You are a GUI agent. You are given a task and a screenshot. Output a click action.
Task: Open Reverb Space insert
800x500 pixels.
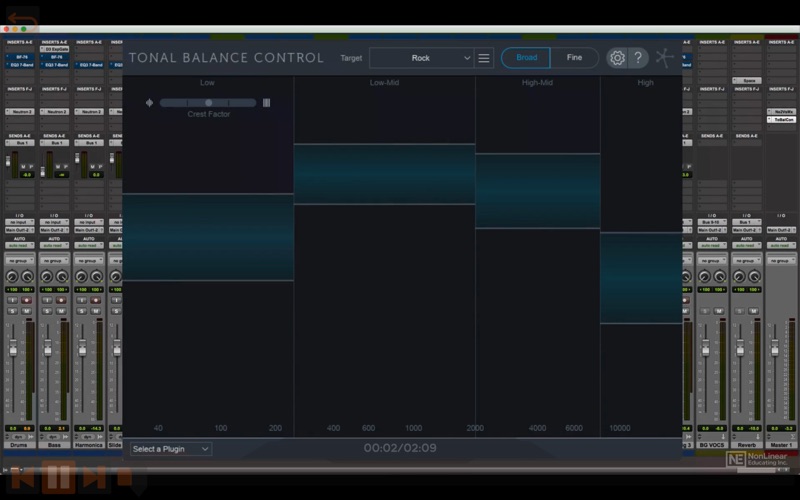pyautogui.click(x=746, y=81)
